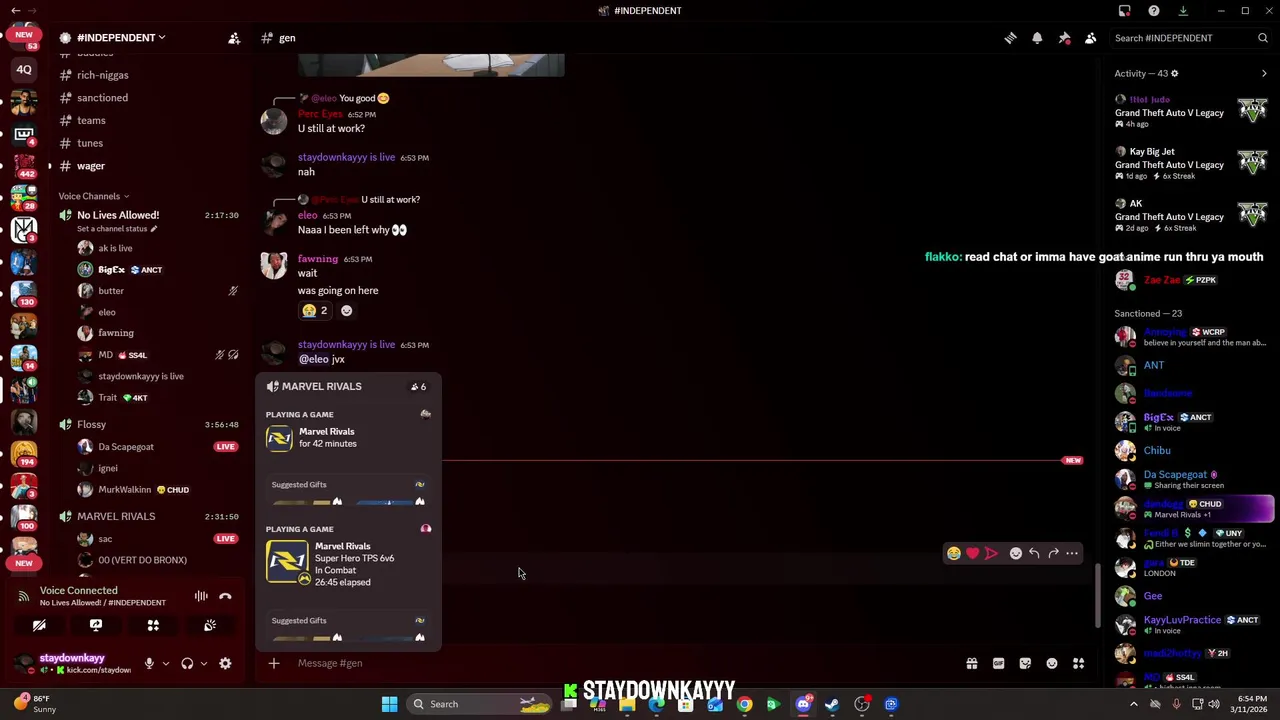Screen dimensions: 1280x720
Task: Click member KayyLuvPractice in member list
Action: 1182,620
